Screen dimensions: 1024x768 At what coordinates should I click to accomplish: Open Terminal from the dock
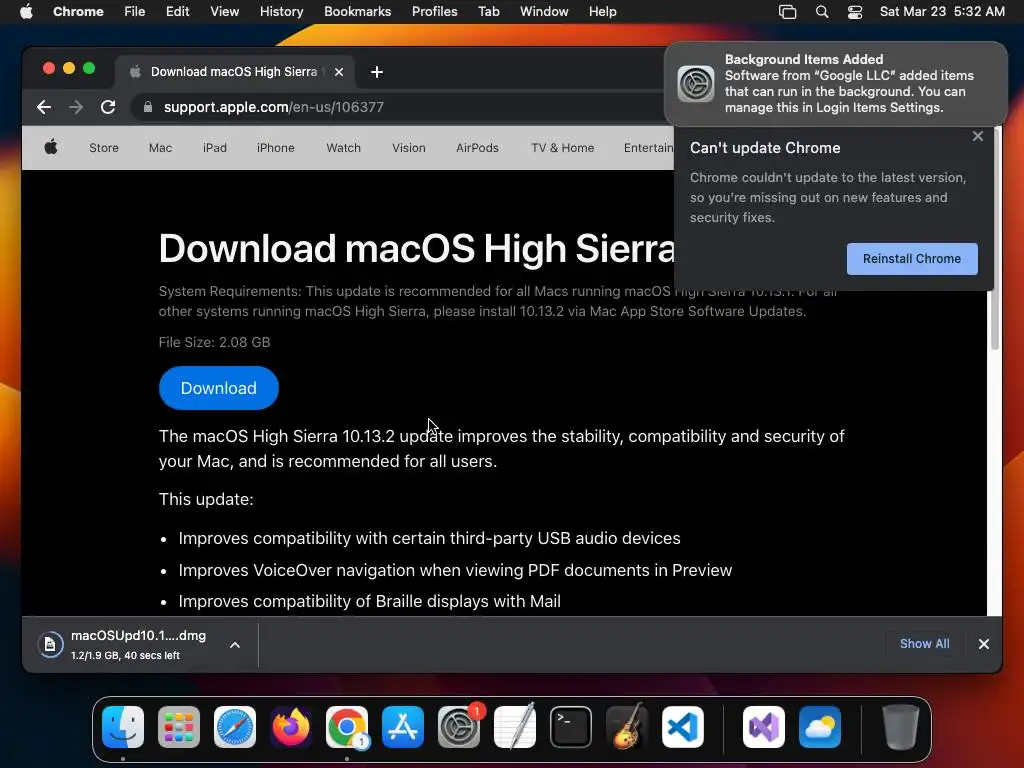tap(571, 727)
